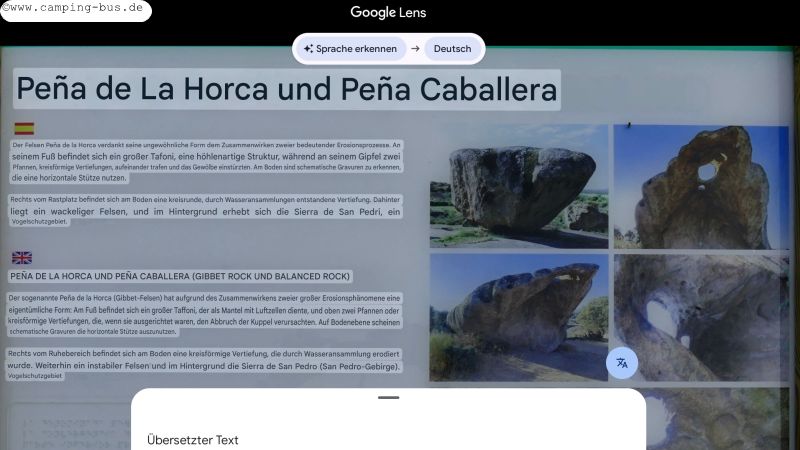Click the Google Lens logo
The width and height of the screenshot is (800, 450).
pos(388,13)
